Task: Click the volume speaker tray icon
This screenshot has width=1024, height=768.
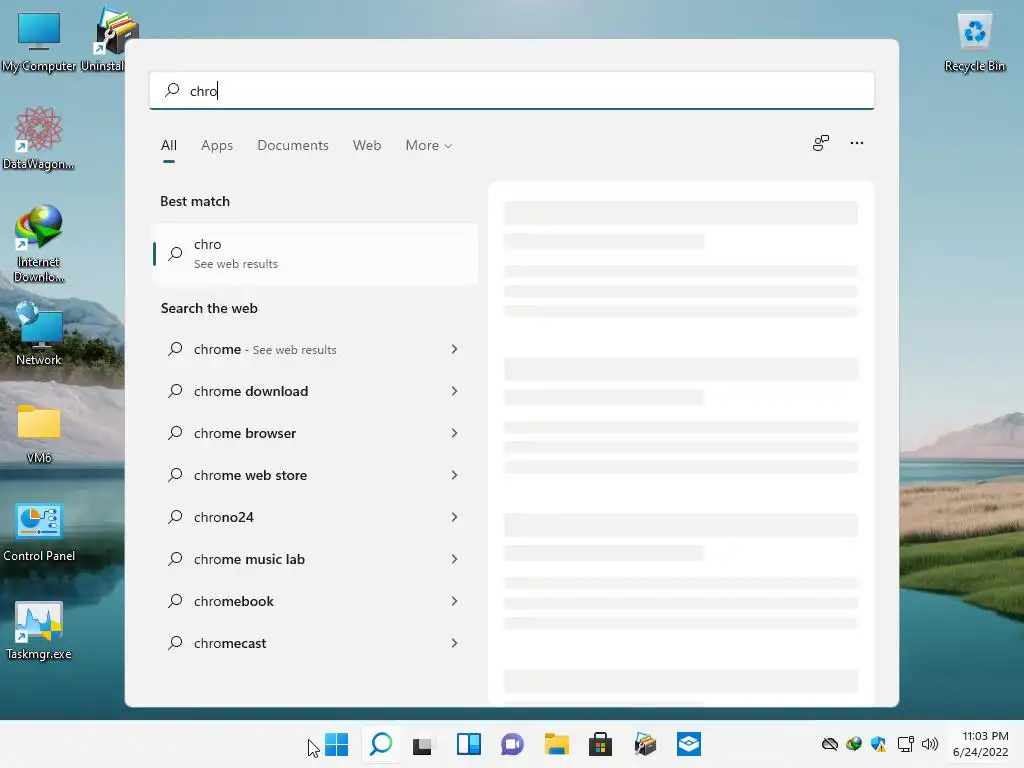Action: tap(930, 744)
